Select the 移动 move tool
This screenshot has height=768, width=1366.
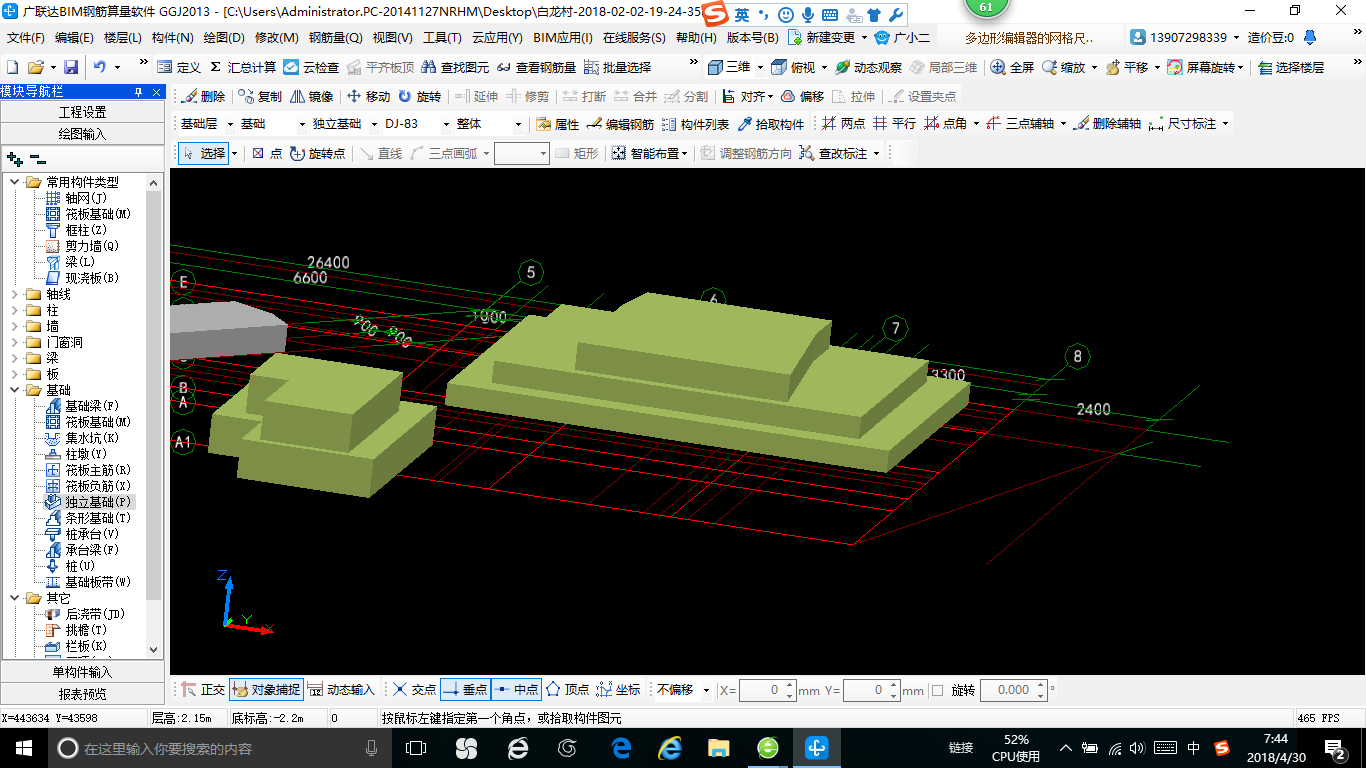click(368, 96)
